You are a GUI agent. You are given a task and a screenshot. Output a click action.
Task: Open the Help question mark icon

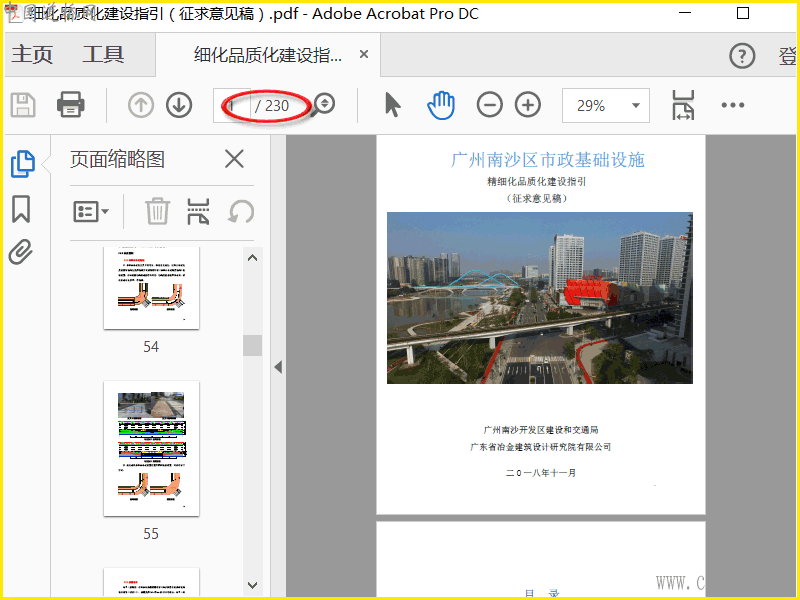click(742, 56)
